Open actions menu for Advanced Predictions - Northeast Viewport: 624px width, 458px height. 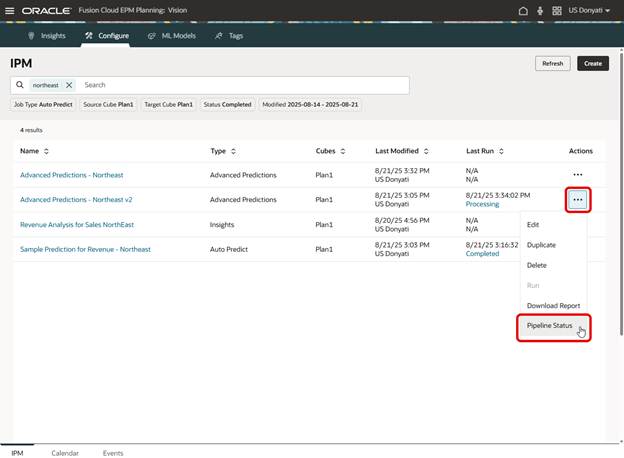[x=577, y=175]
